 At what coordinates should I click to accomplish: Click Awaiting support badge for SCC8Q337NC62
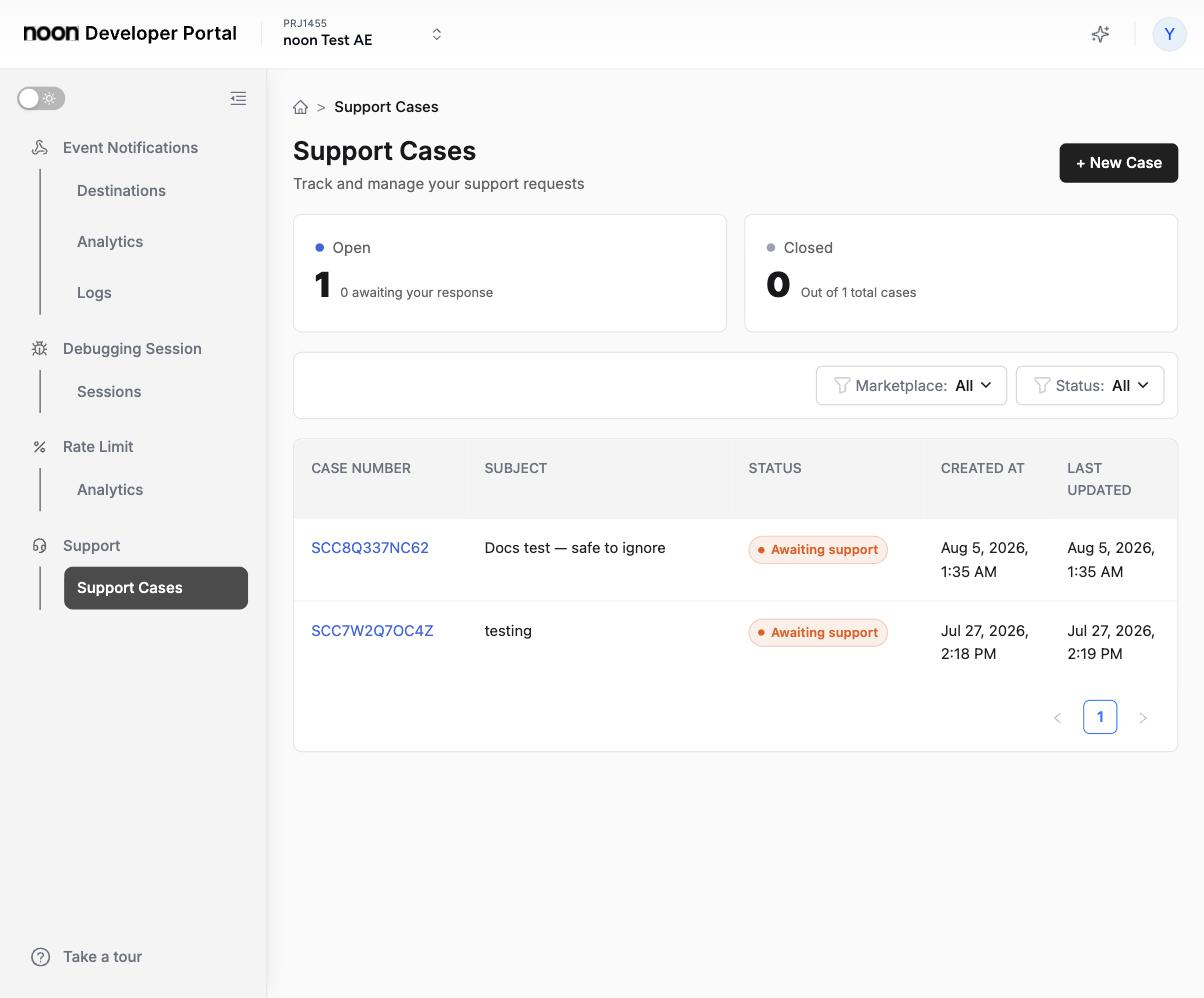(x=818, y=550)
